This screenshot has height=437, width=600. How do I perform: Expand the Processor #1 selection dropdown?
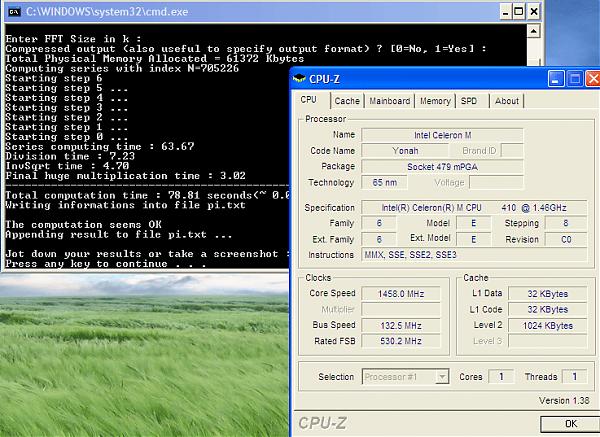coord(442,377)
